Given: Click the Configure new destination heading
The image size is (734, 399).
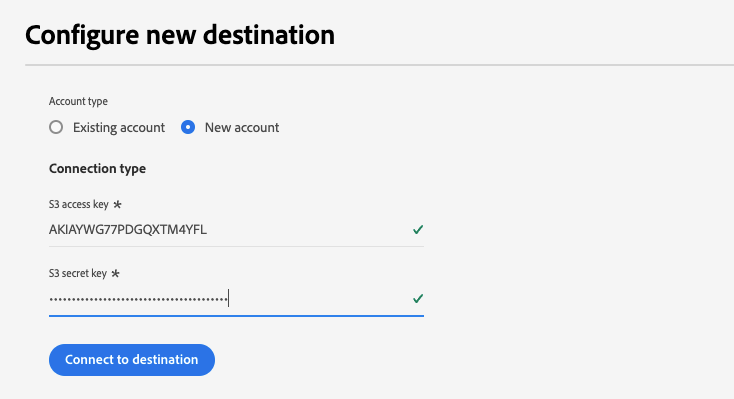Looking at the screenshot, I should tap(180, 35).
